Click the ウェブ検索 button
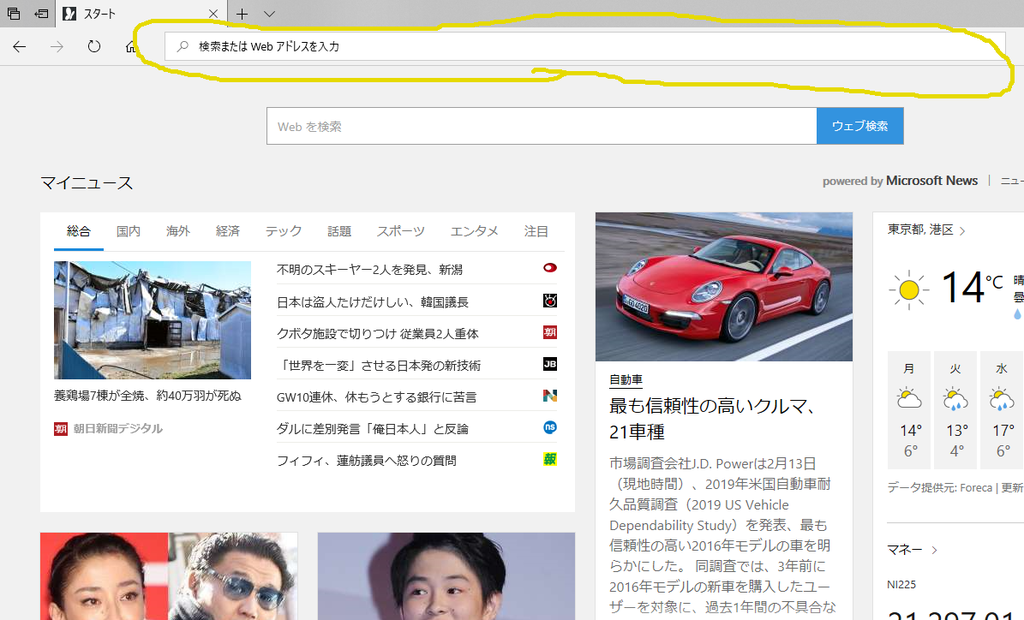1024x620 pixels. pyautogui.click(x=859, y=126)
